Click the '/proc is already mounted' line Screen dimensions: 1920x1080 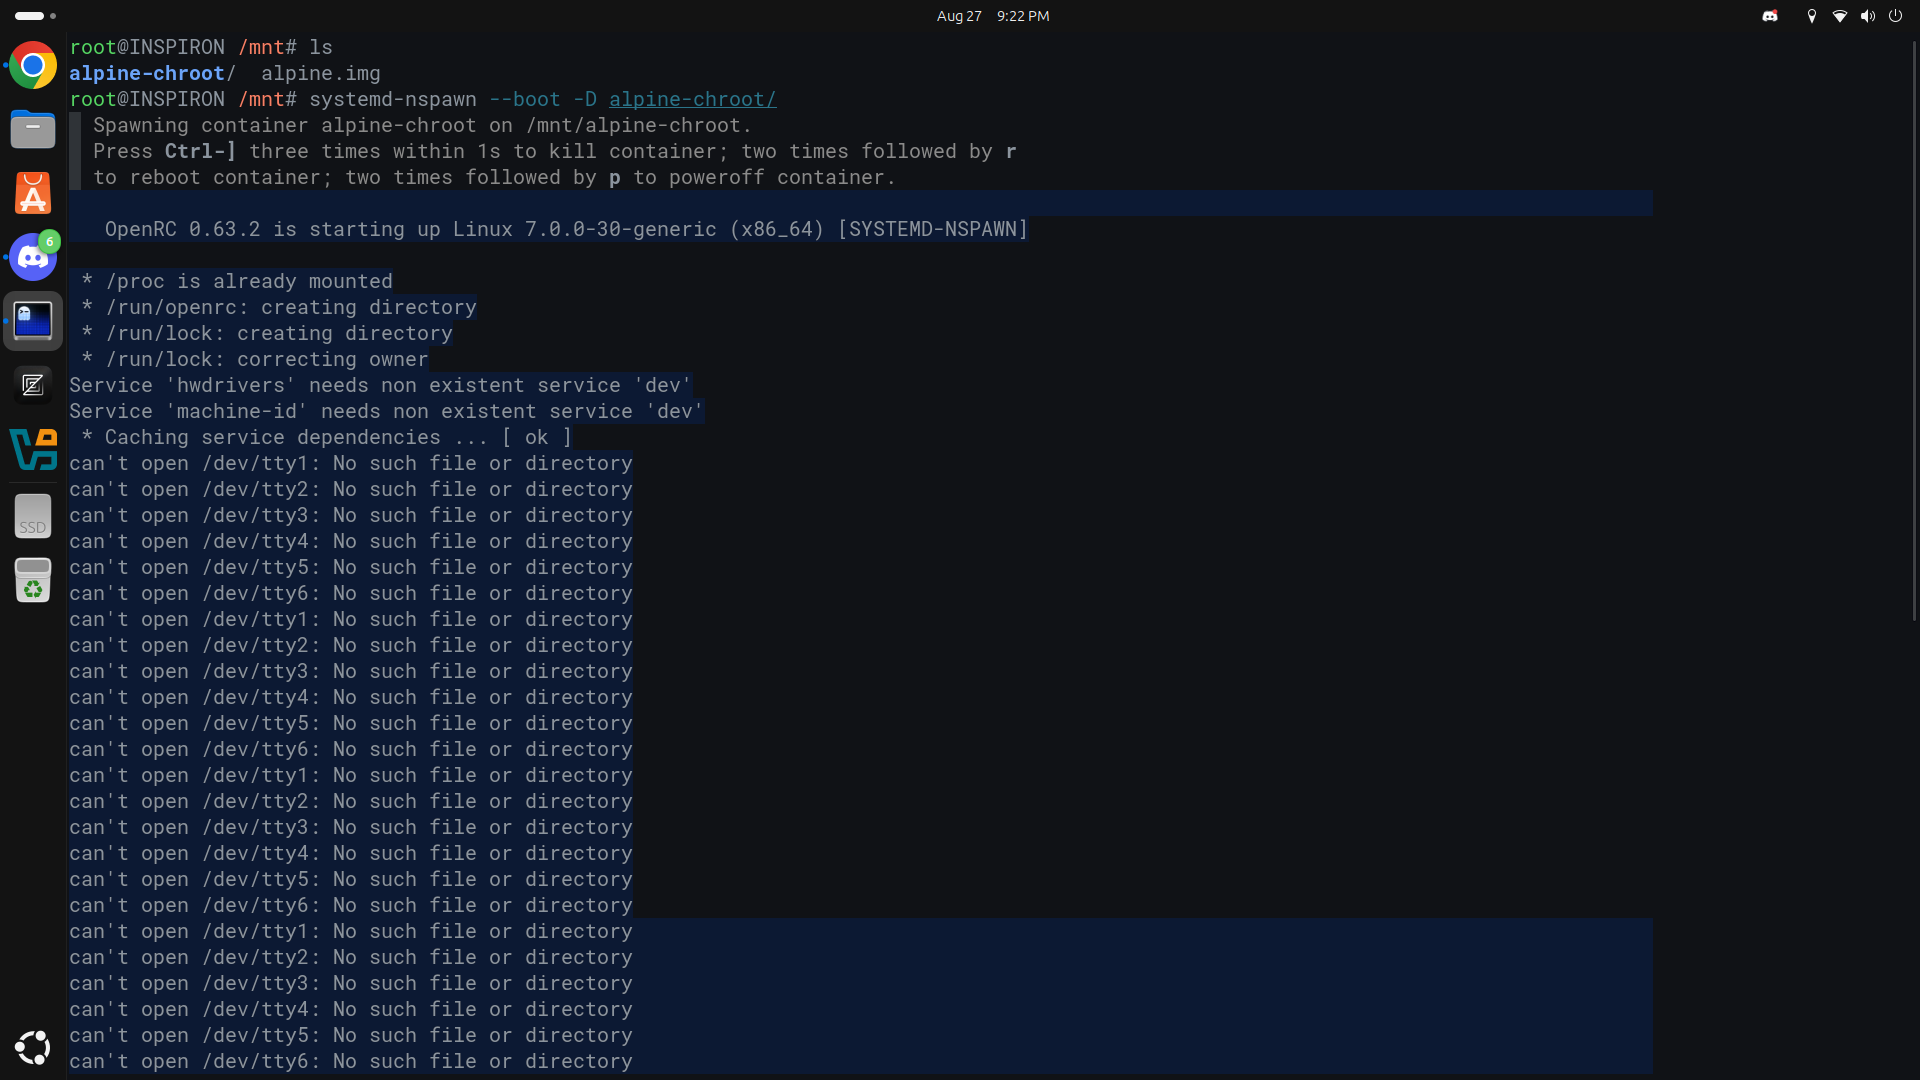pyautogui.click(x=237, y=281)
